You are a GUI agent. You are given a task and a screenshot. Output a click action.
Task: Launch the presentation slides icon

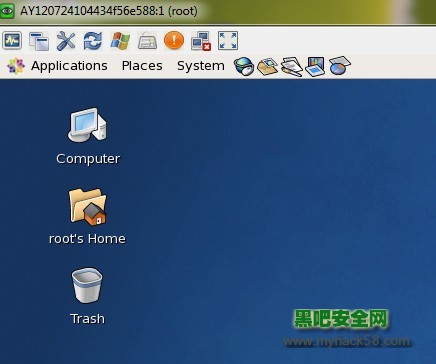pos(315,66)
